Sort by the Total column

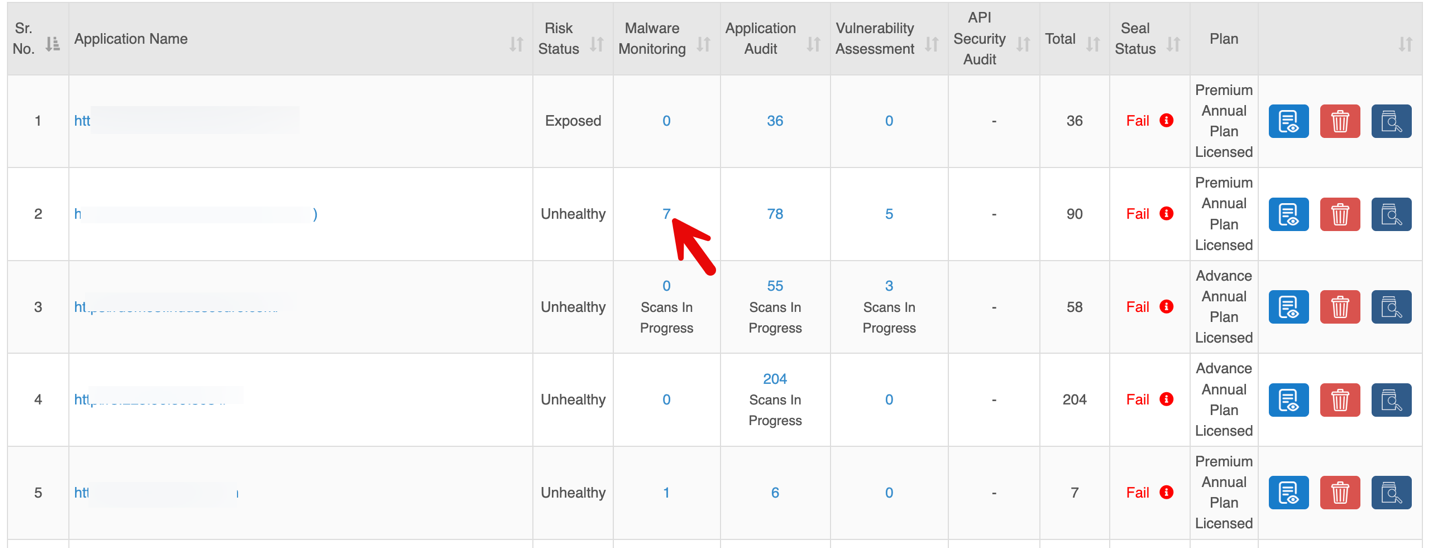[1093, 44]
